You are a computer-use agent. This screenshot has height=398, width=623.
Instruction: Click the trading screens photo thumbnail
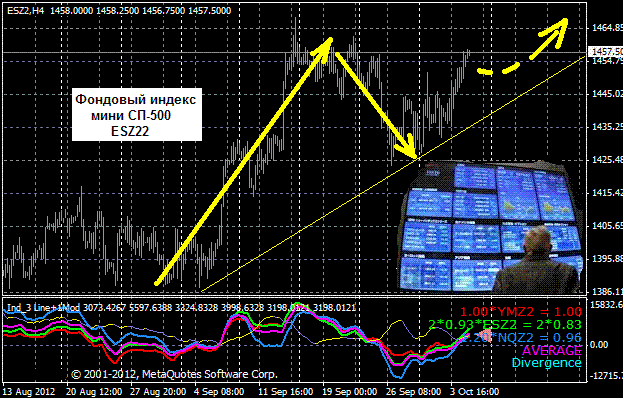click(491, 227)
